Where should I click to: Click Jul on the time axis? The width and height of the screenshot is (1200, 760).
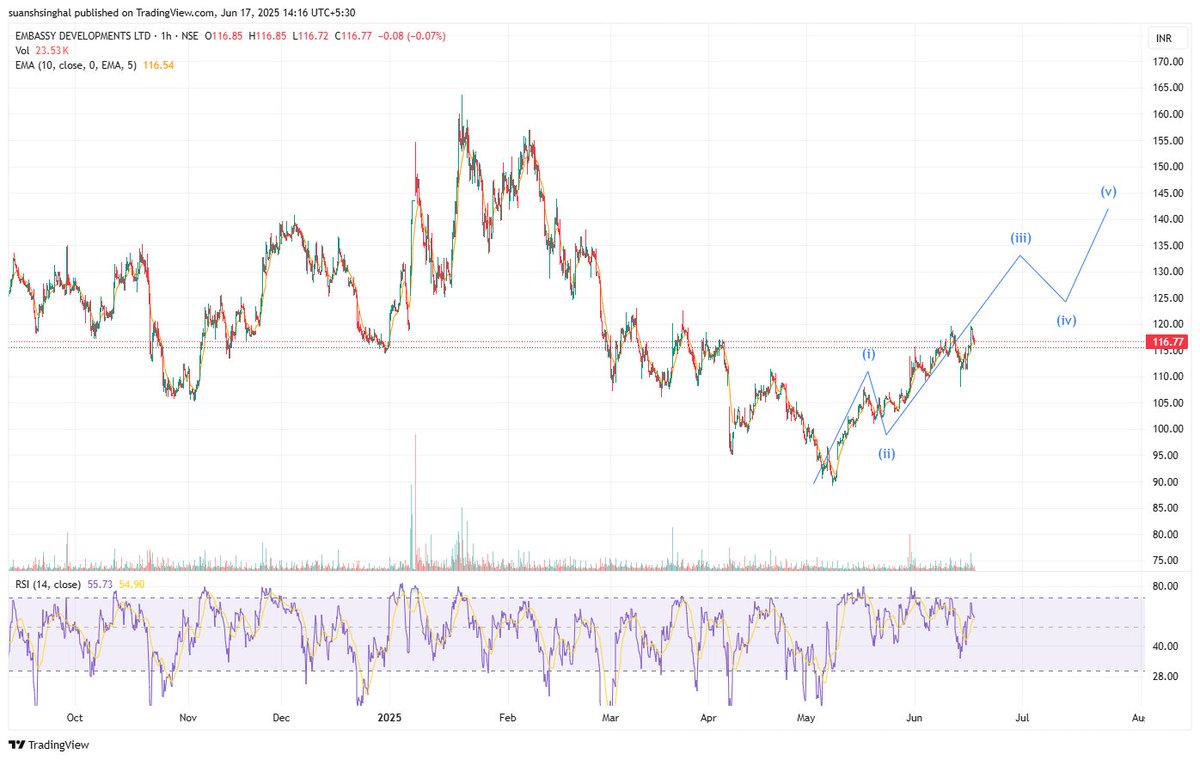[1021, 718]
